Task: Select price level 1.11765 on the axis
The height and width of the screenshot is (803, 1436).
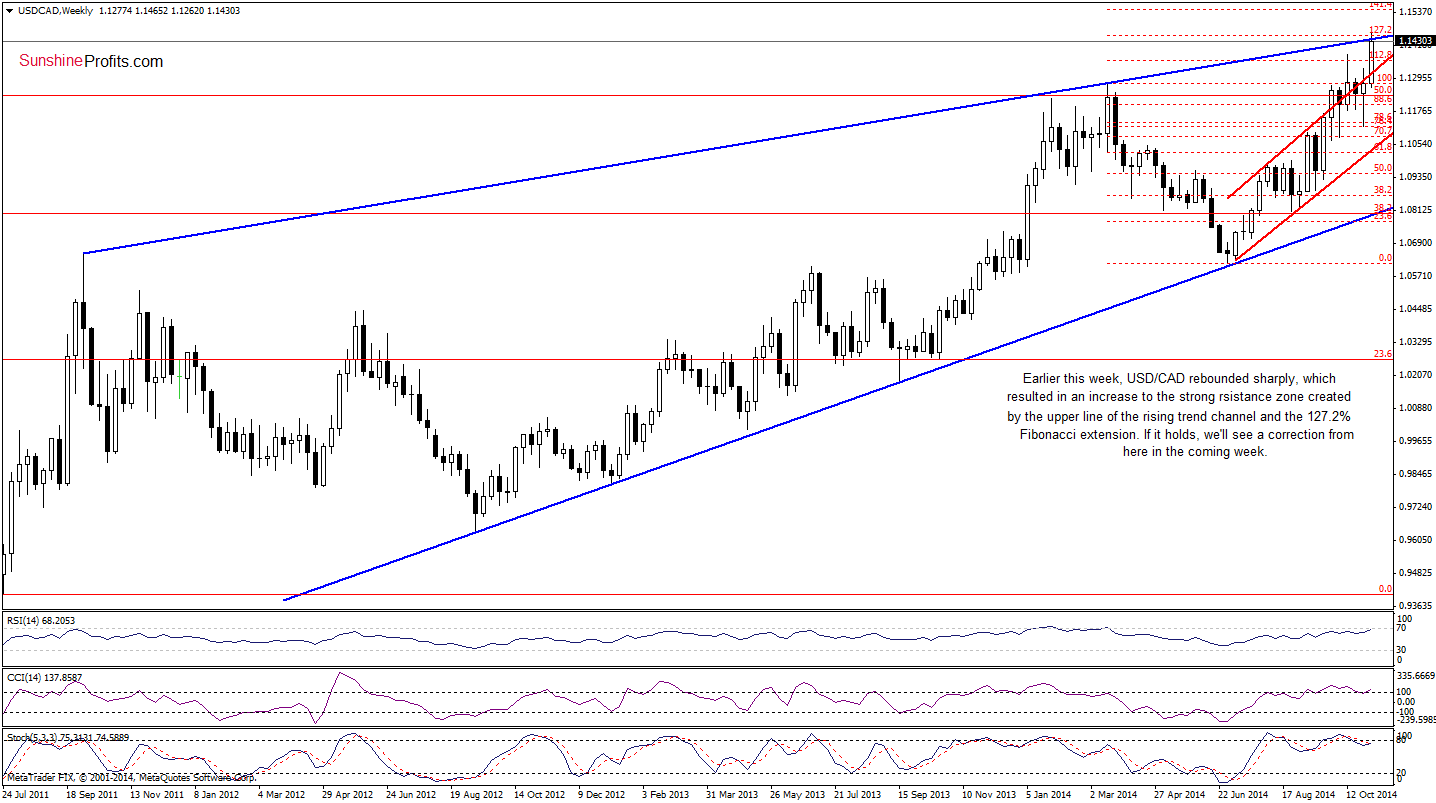Action: tap(1414, 110)
